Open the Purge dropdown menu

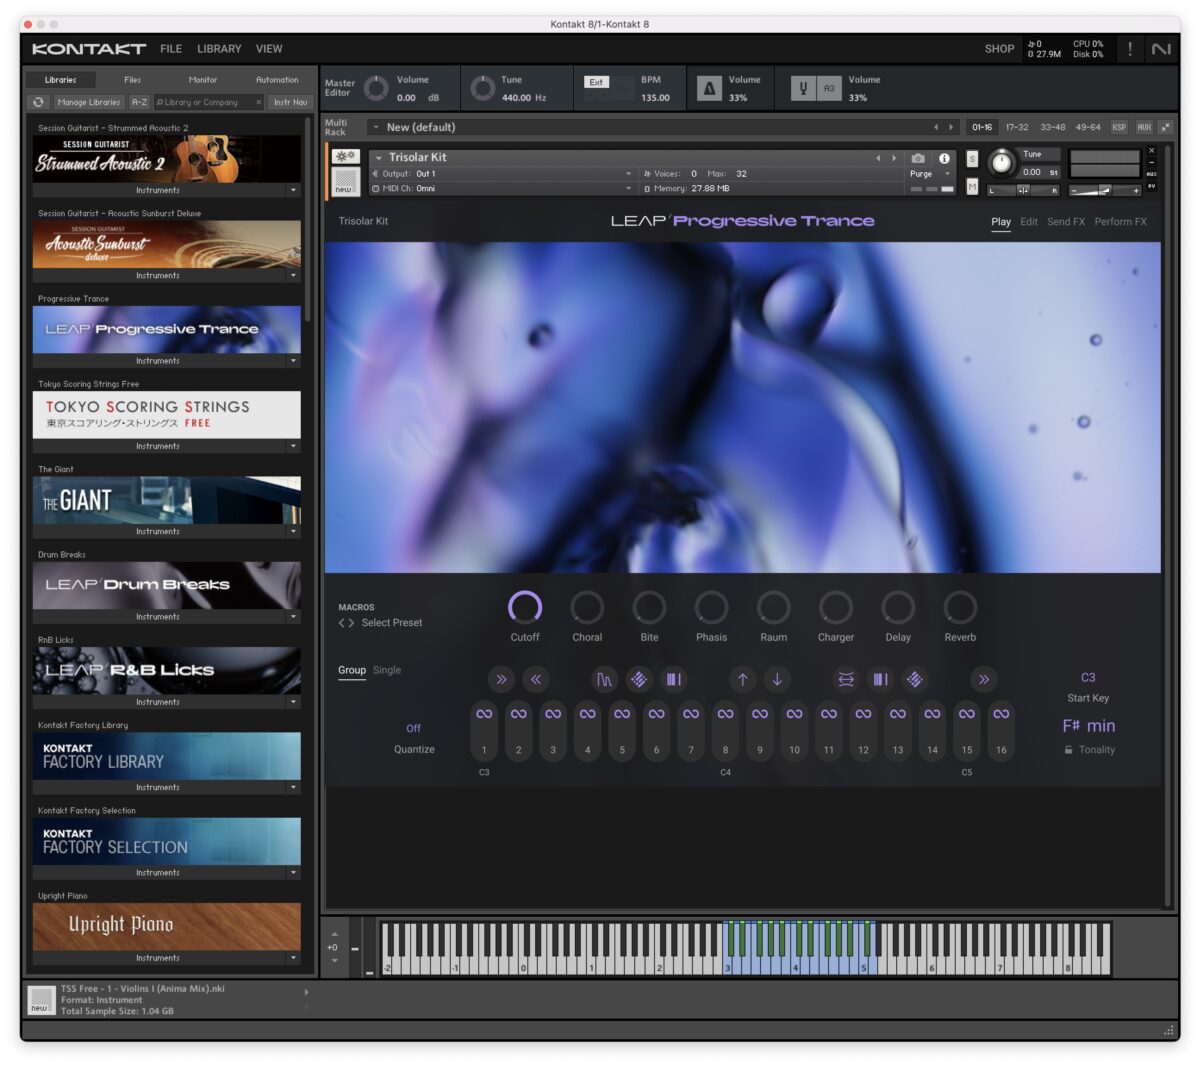(x=930, y=174)
